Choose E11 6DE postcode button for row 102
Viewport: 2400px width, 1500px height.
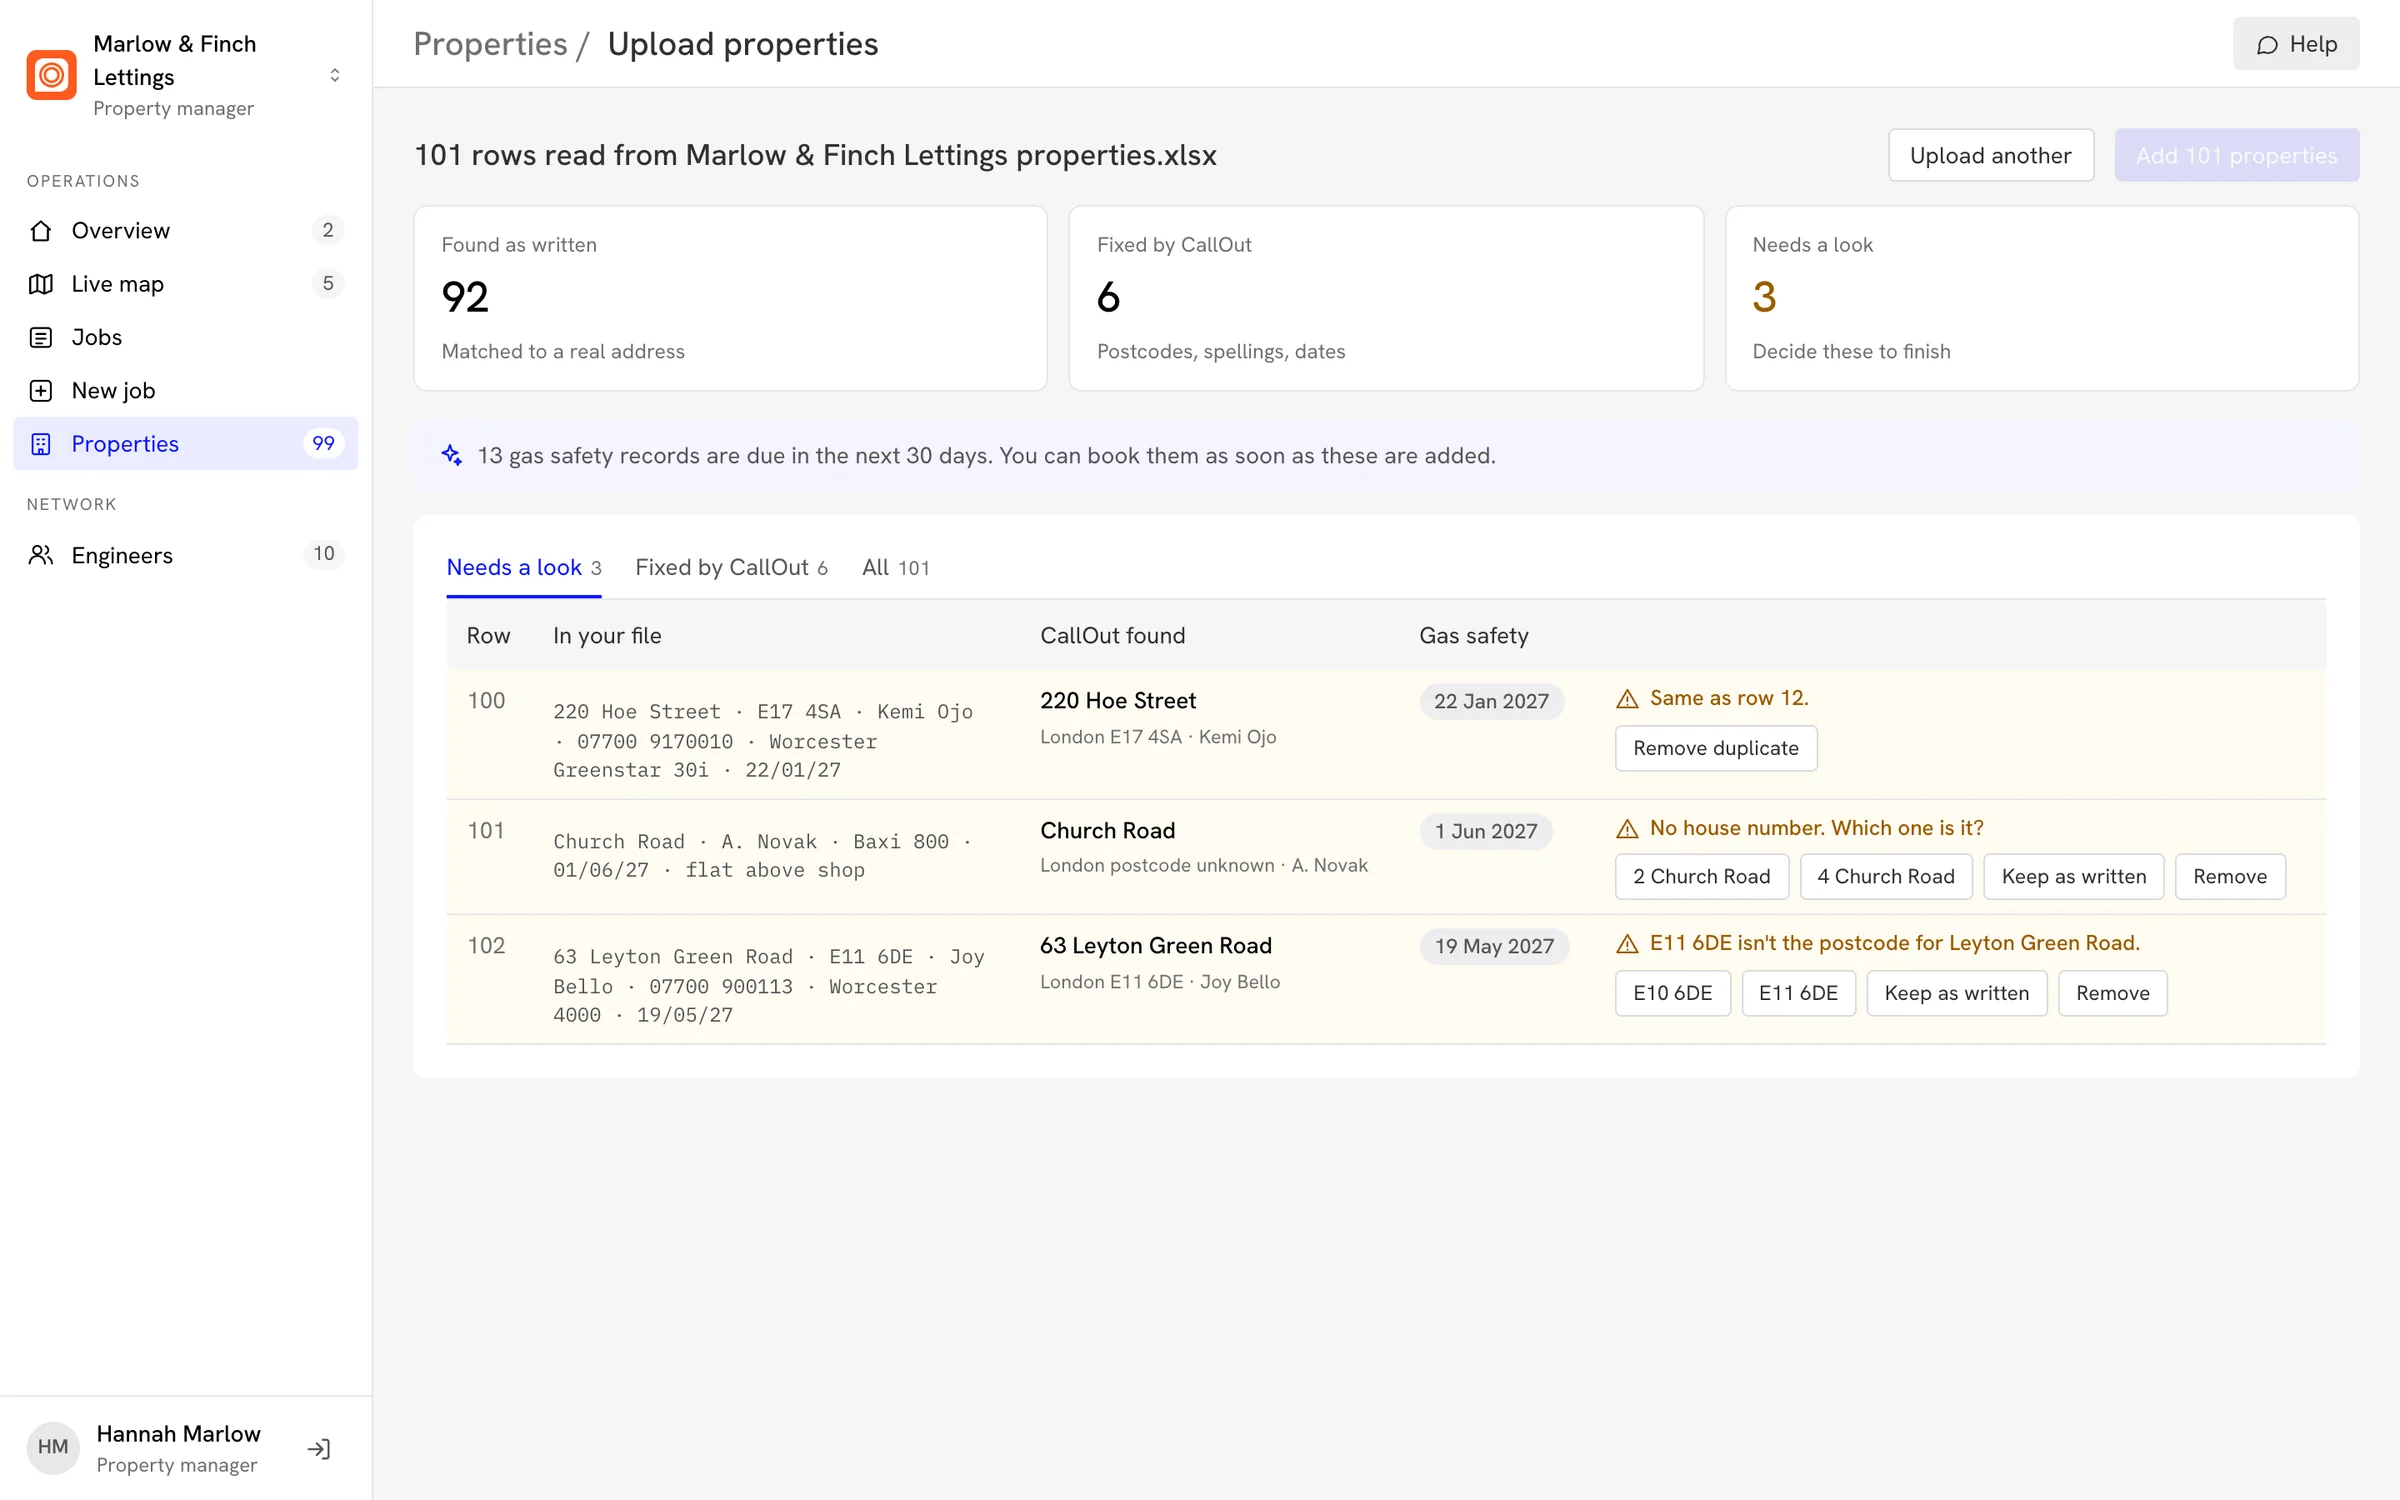click(x=1798, y=993)
